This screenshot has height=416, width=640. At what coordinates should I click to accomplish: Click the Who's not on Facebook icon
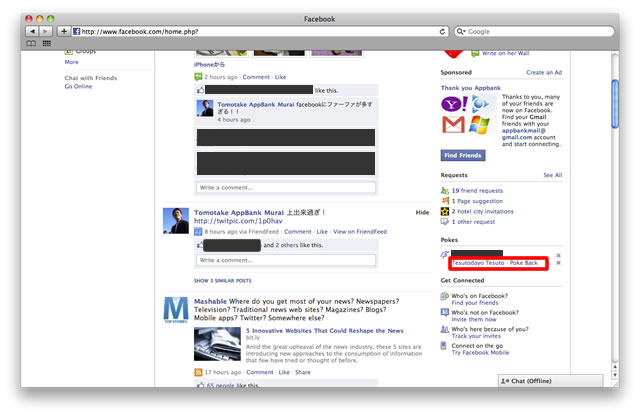[444, 313]
